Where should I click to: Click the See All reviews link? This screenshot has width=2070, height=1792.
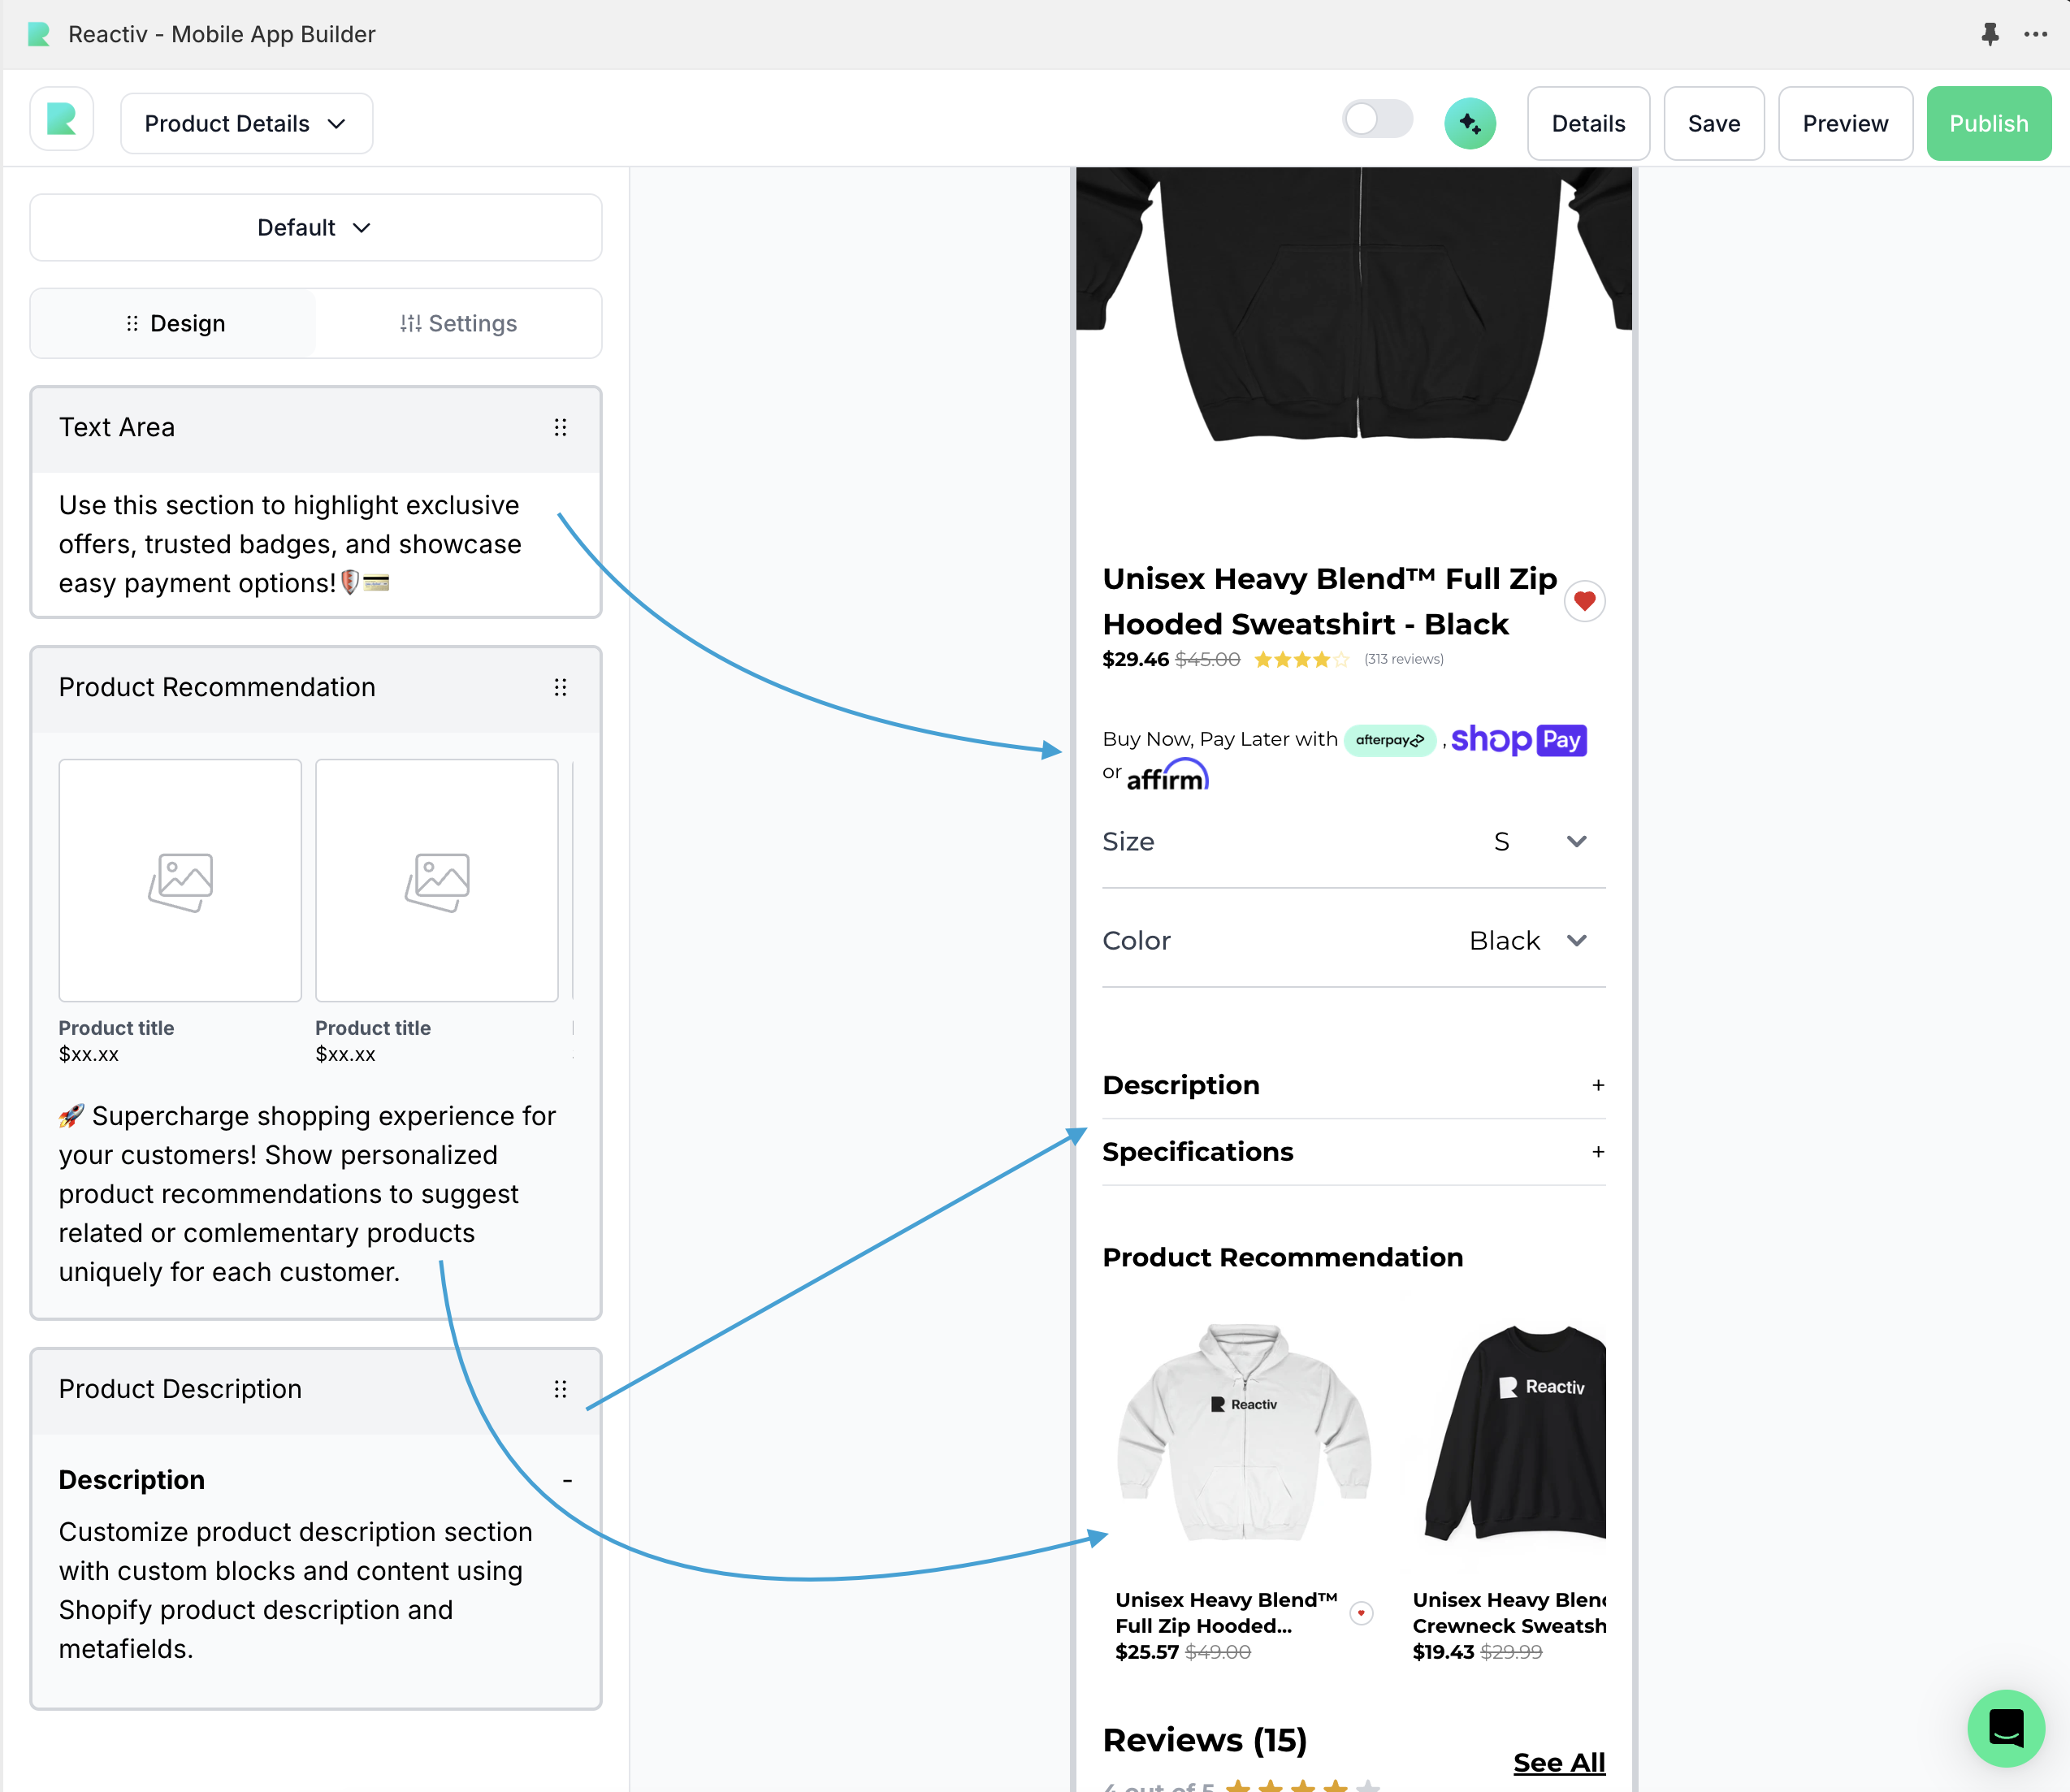[x=1558, y=1762]
